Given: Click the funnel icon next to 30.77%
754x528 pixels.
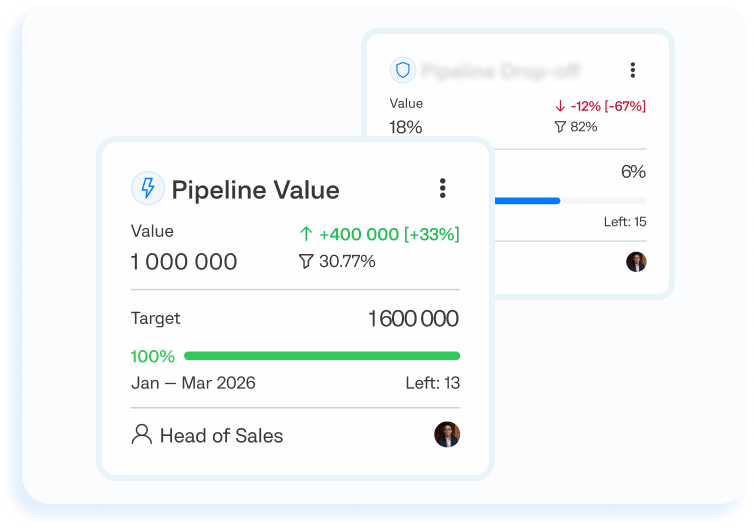Looking at the screenshot, I should pos(306,262).
